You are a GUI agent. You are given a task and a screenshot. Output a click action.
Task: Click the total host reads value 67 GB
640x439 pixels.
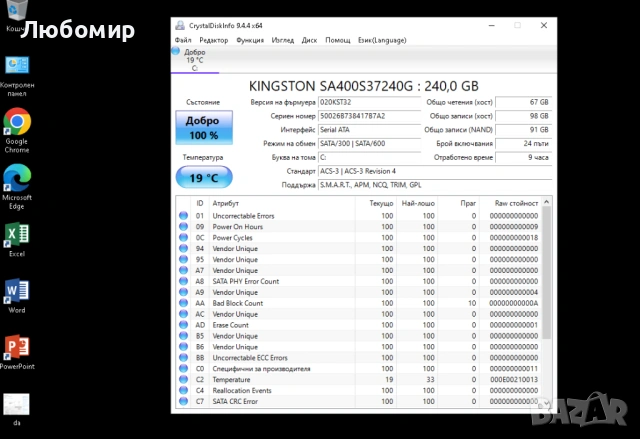coord(523,102)
